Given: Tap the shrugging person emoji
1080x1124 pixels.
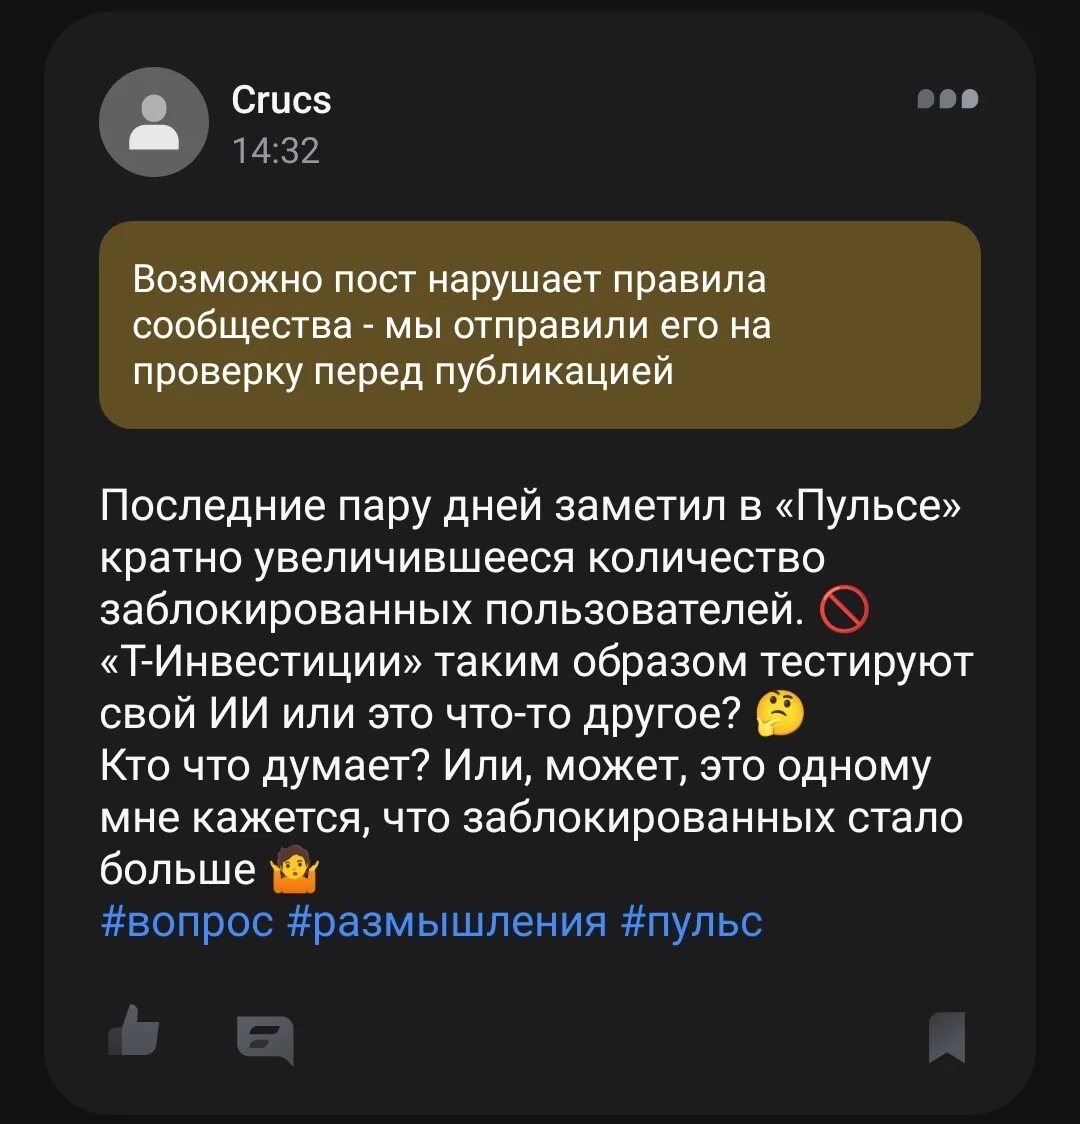Looking at the screenshot, I should coord(293,870).
